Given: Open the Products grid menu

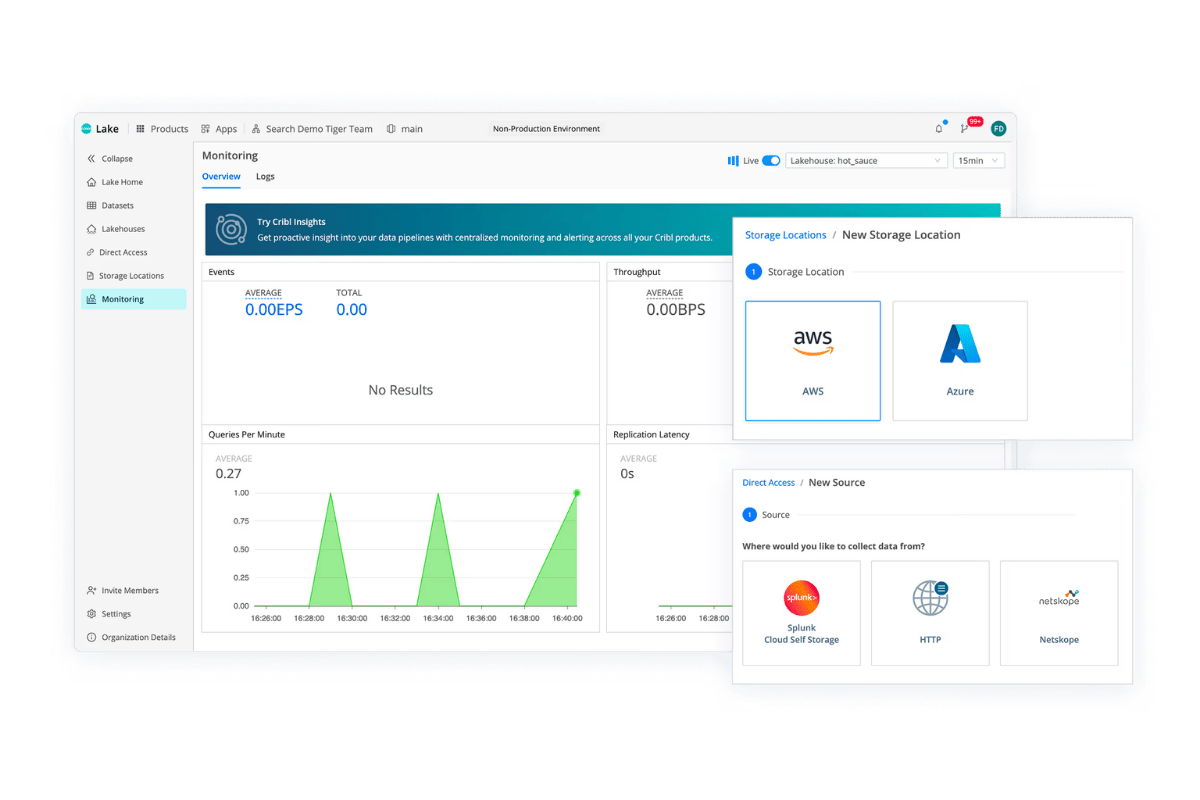Looking at the screenshot, I should coord(162,129).
